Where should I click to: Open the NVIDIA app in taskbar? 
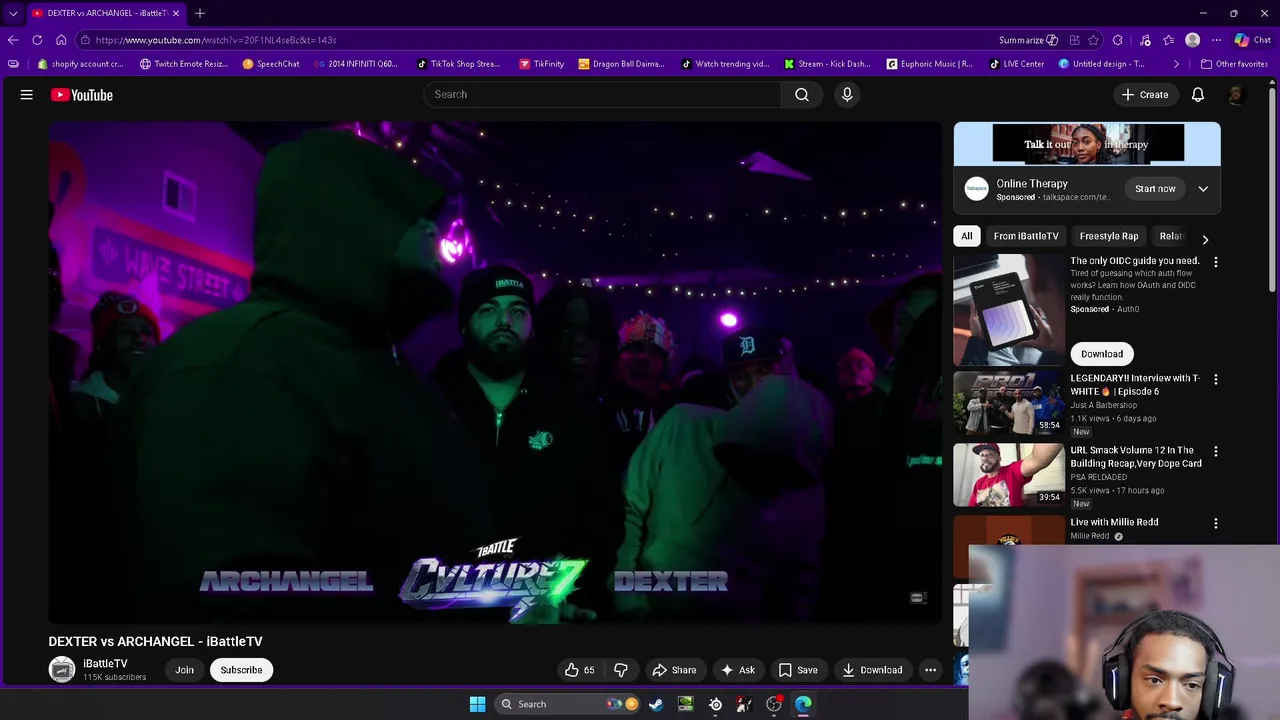tap(685, 704)
